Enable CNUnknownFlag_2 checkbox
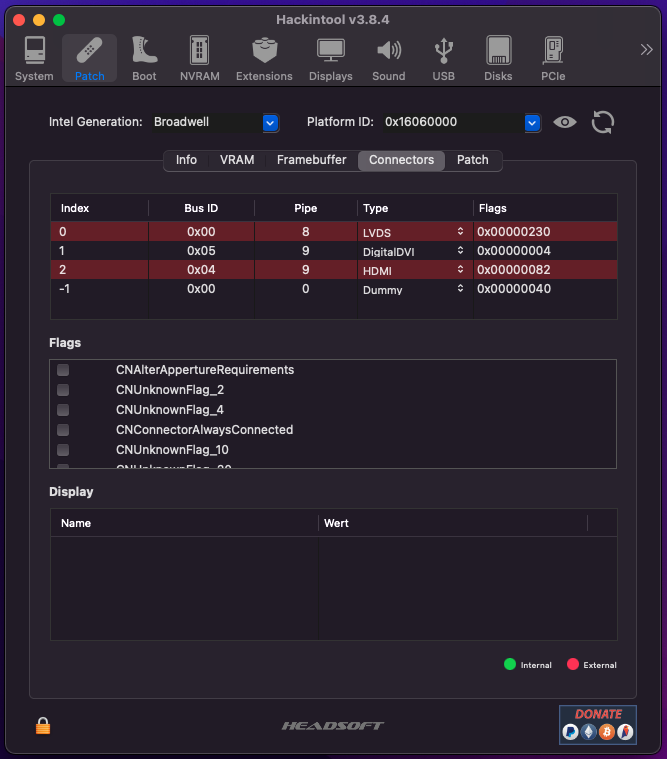 click(63, 390)
